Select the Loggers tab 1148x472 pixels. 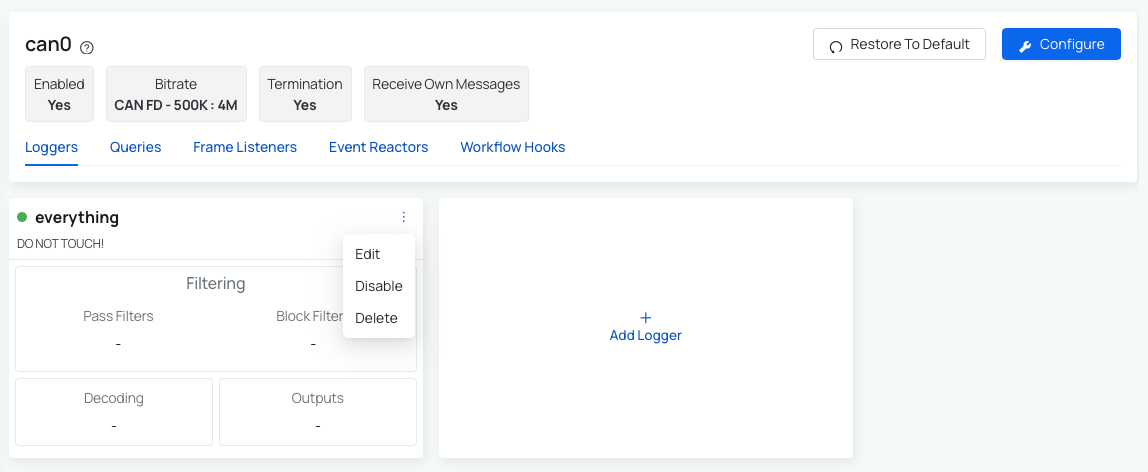click(51, 147)
